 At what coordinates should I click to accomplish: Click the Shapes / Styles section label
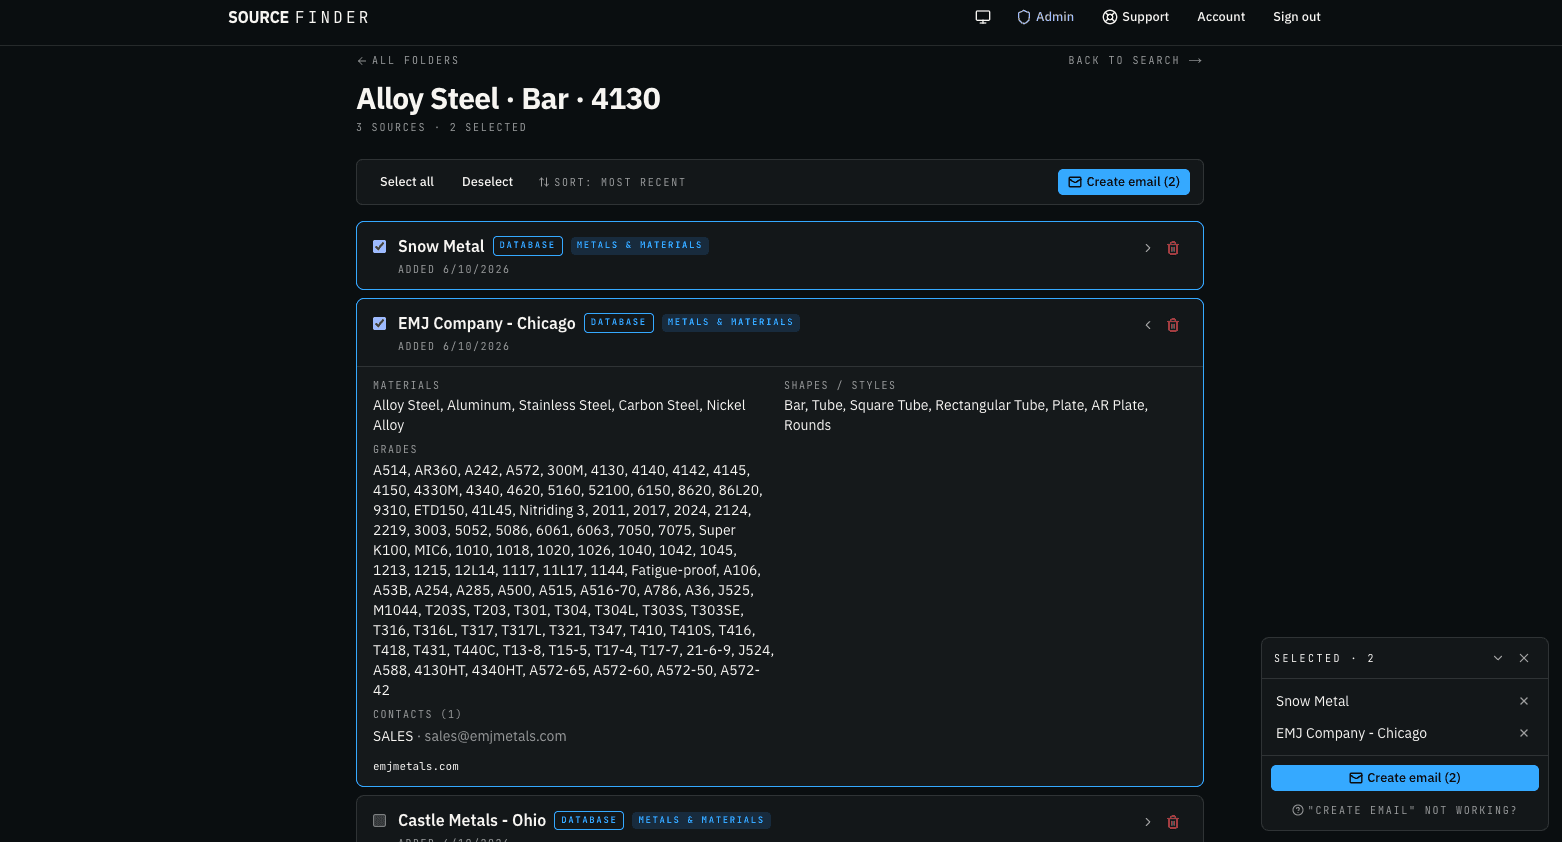(x=840, y=386)
